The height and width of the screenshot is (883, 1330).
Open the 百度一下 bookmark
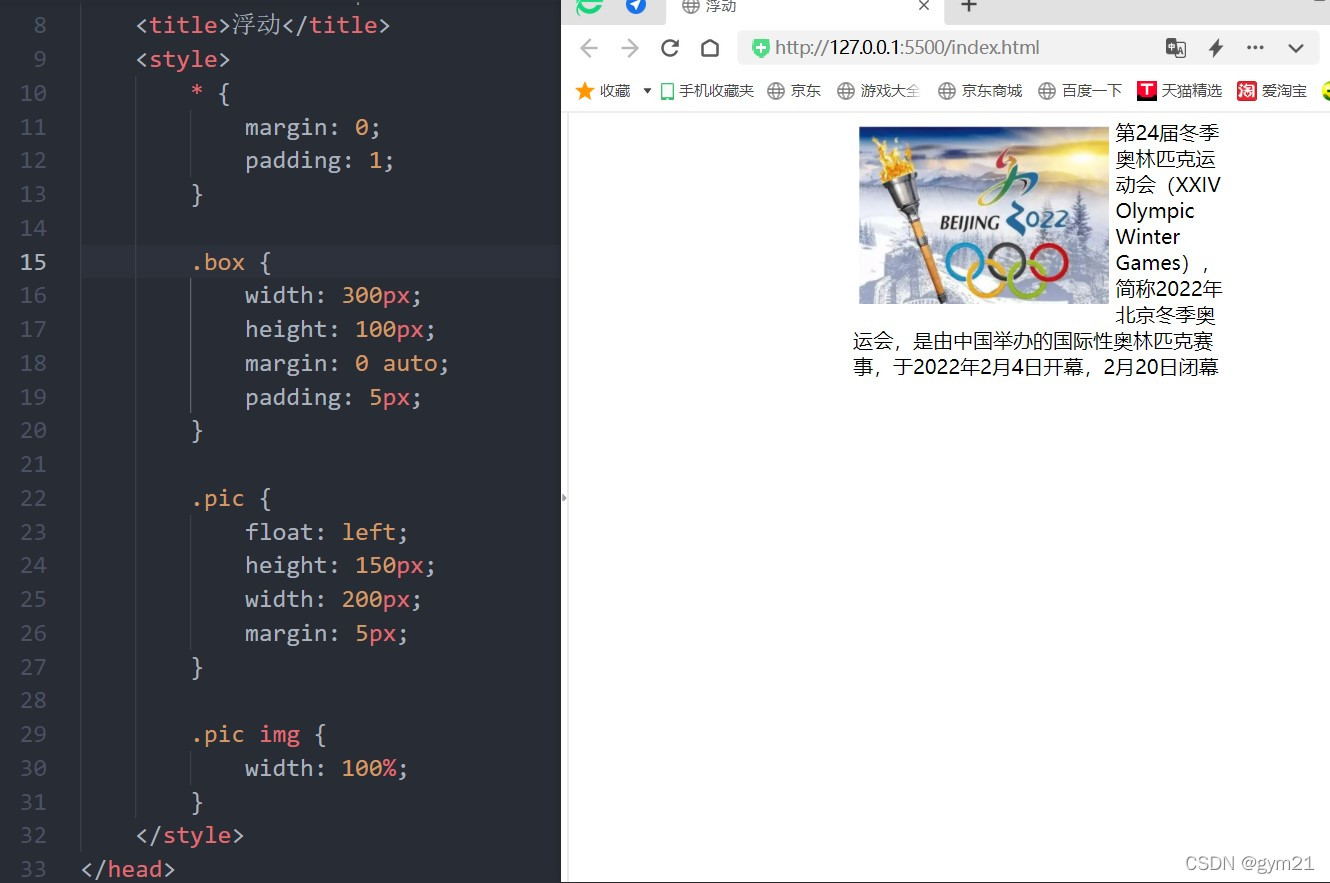1080,91
